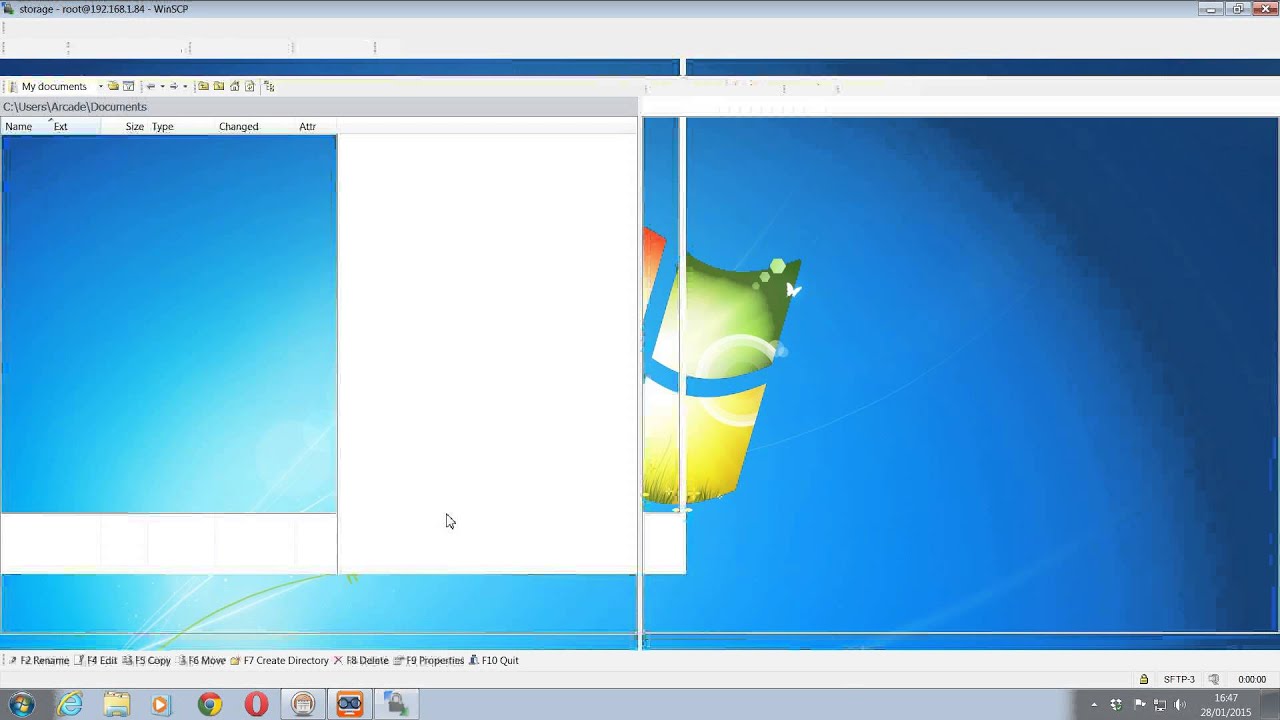Click the compression status icon in status bar
The height and width of the screenshot is (720, 1280).
pos(1214,679)
